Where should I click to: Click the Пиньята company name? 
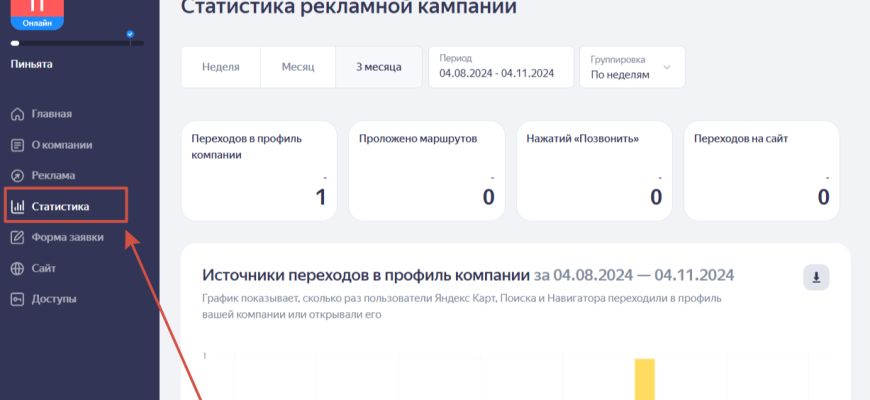tap(32, 65)
